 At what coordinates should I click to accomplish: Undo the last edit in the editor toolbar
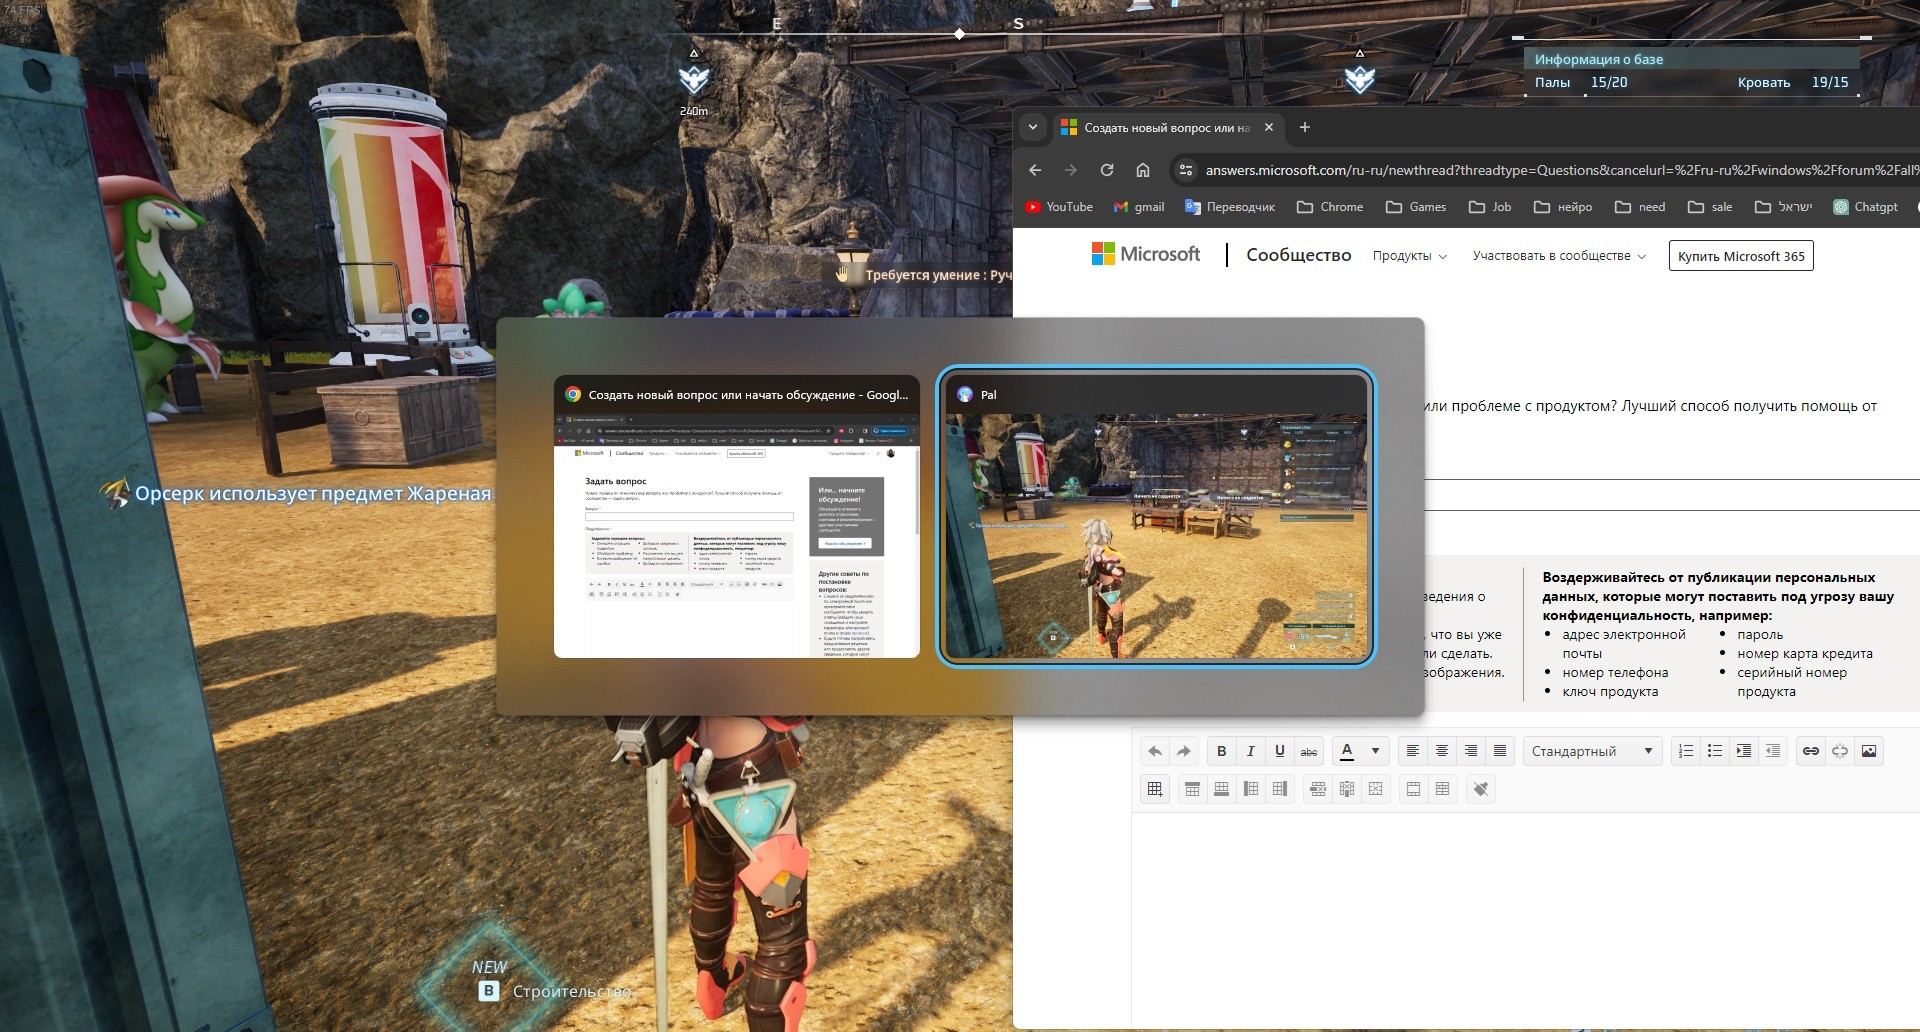[1155, 751]
